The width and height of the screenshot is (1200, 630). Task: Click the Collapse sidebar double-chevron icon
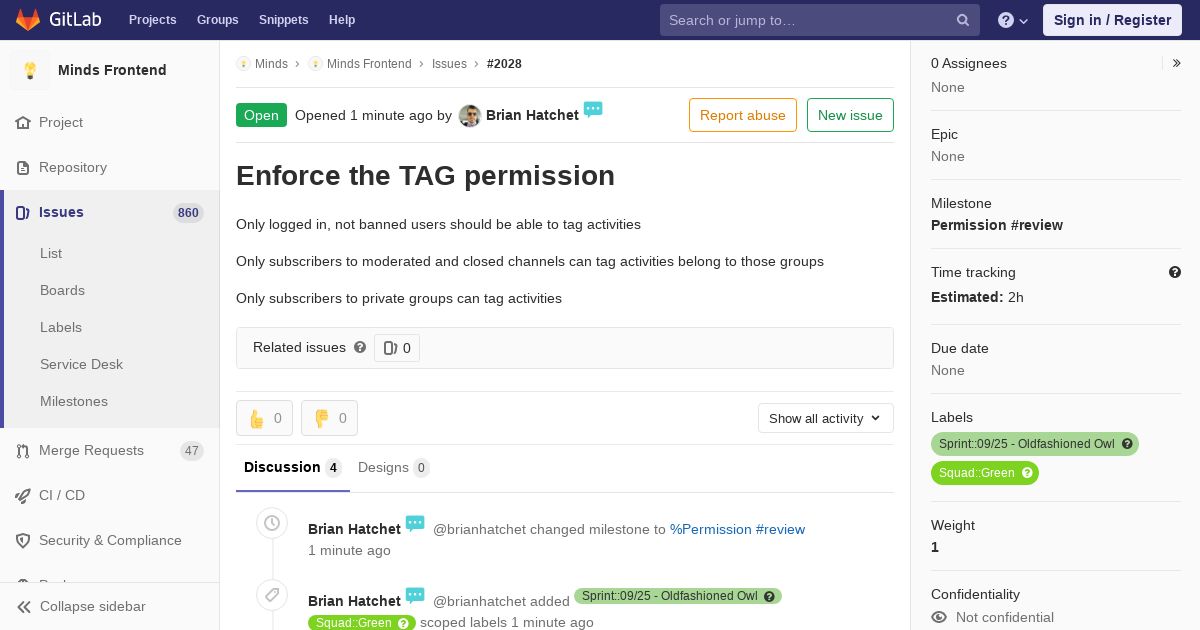[23, 607]
